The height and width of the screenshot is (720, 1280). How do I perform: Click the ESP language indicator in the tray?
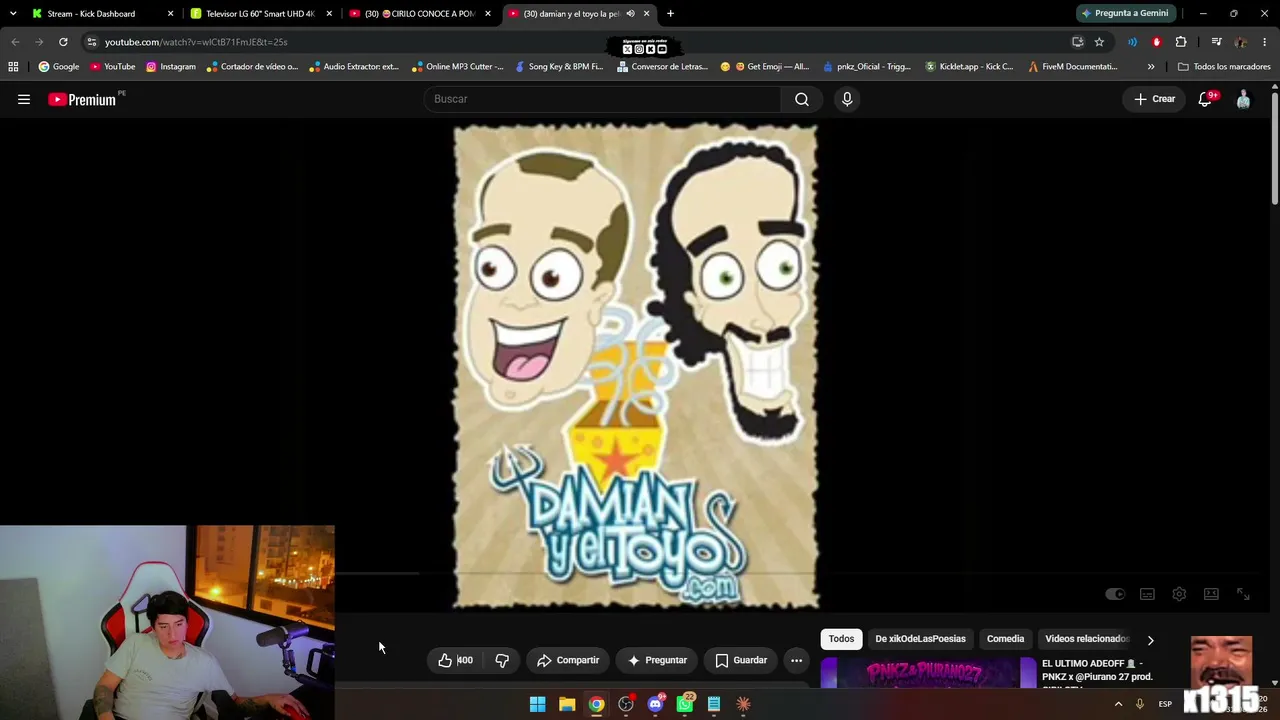click(1165, 704)
